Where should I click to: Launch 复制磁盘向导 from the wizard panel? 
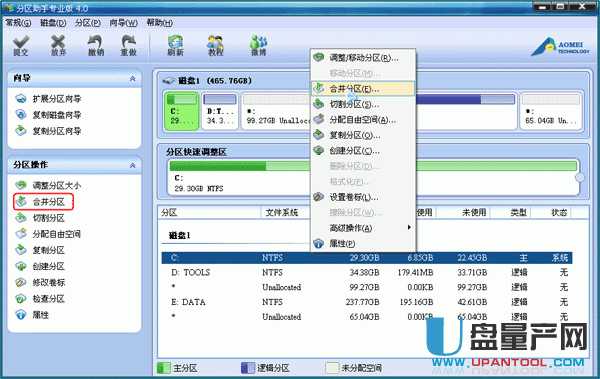[49, 115]
